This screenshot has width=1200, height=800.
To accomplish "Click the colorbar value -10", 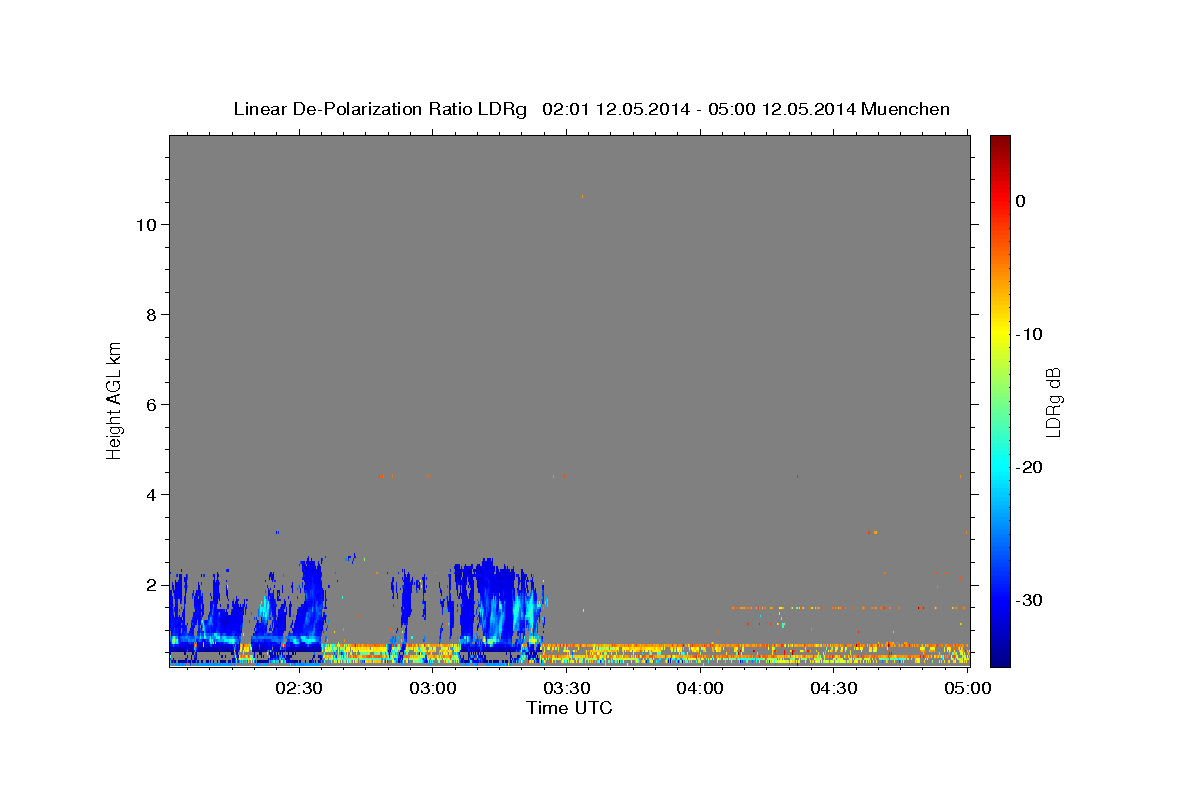I will pos(1030,334).
